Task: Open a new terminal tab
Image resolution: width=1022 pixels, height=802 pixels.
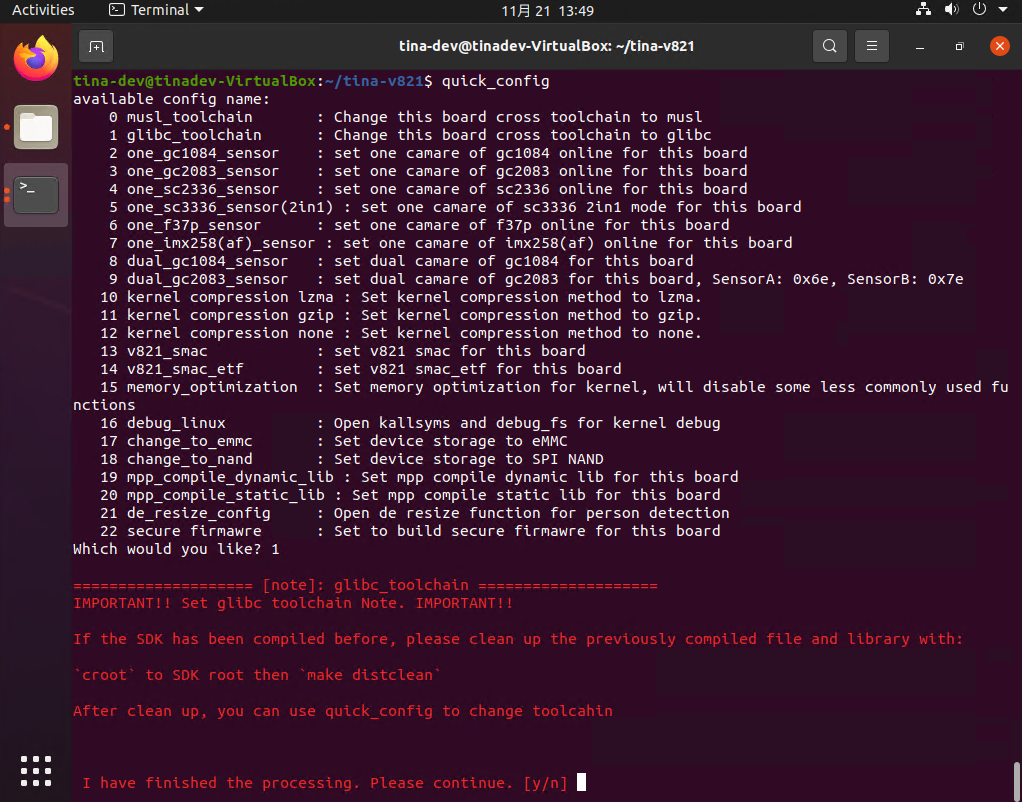Action: (x=95, y=46)
